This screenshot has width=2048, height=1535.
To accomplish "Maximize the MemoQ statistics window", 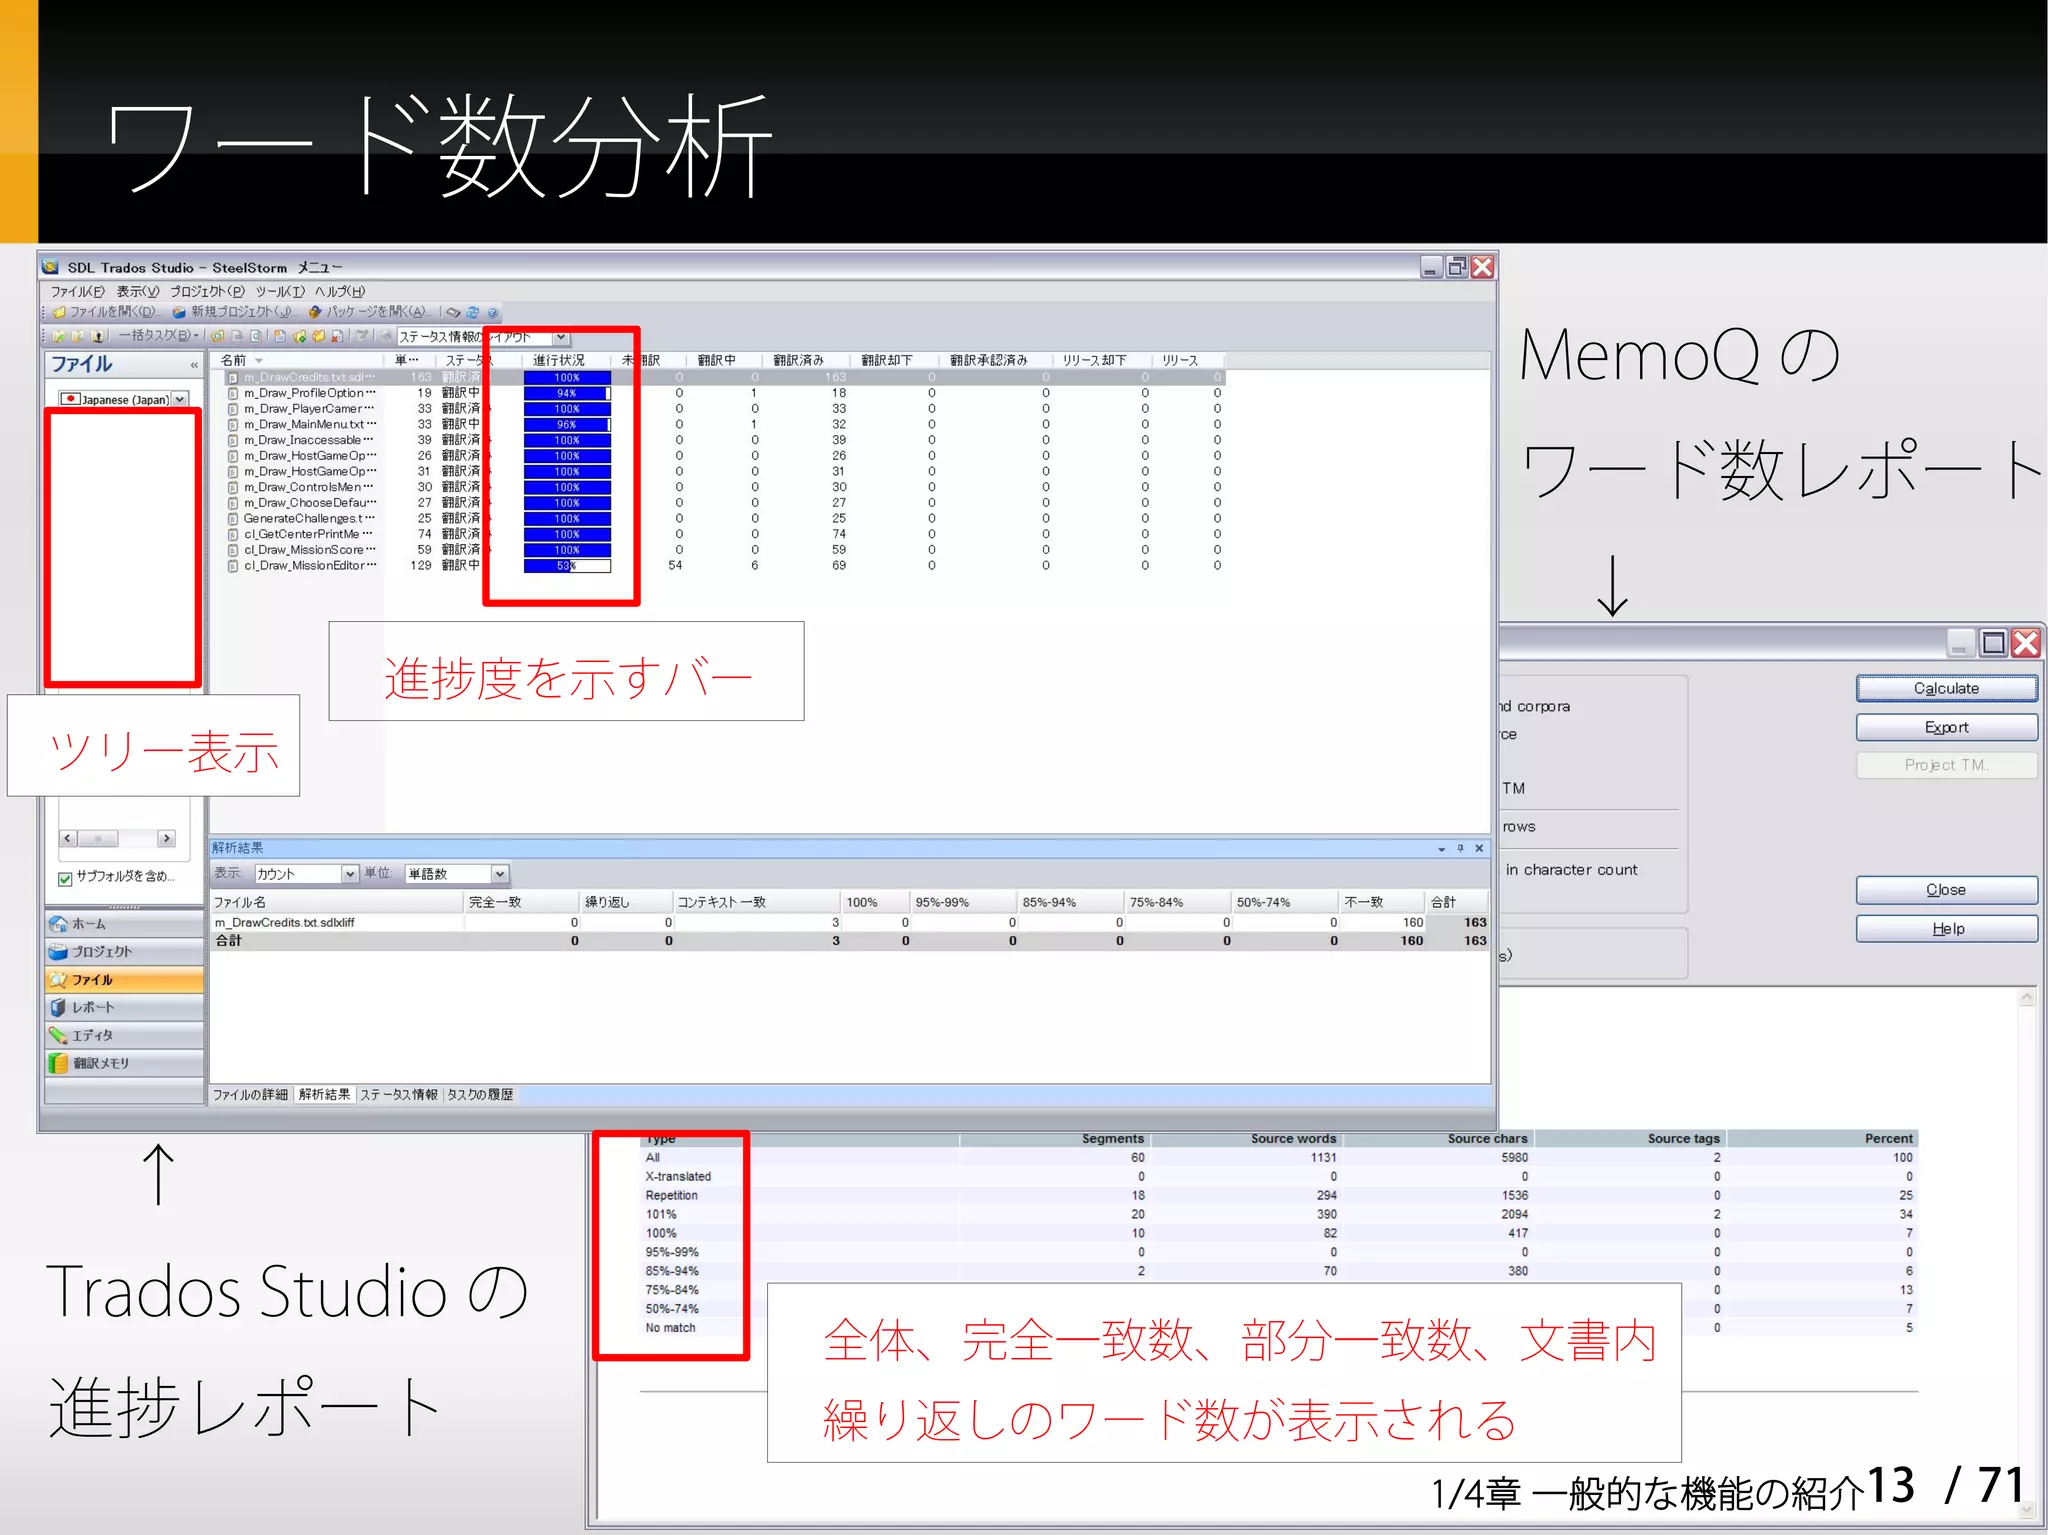I will click(x=1993, y=643).
